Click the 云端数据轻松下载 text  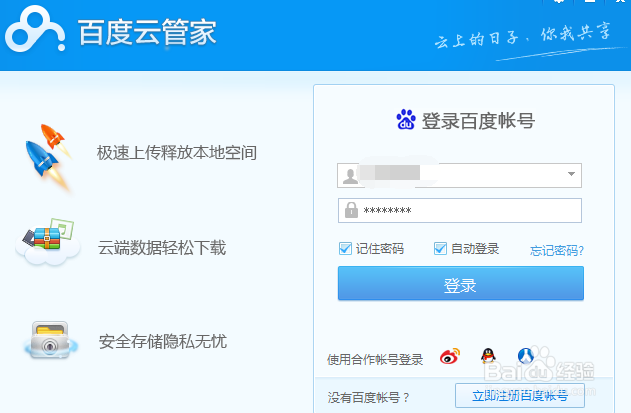162,248
